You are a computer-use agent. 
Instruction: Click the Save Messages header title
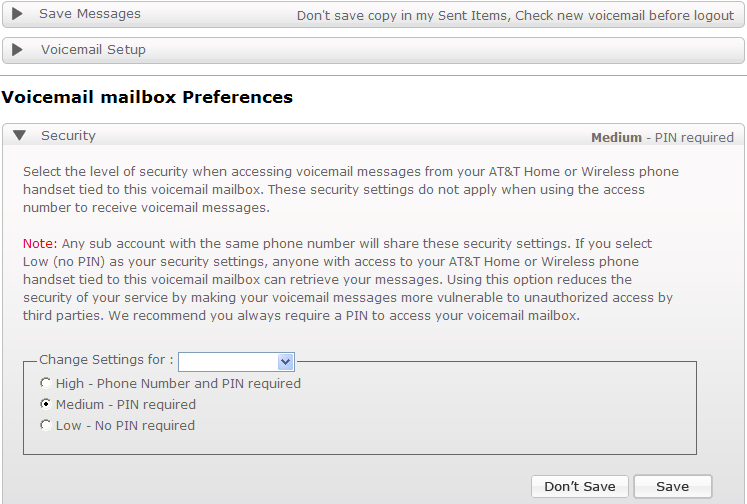(90, 15)
